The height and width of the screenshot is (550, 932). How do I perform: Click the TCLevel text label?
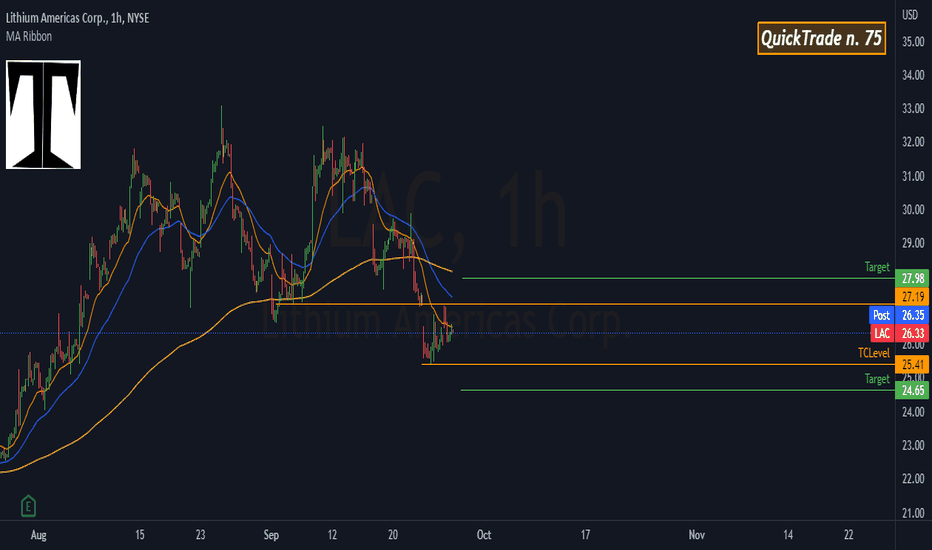pyautogui.click(x=874, y=353)
